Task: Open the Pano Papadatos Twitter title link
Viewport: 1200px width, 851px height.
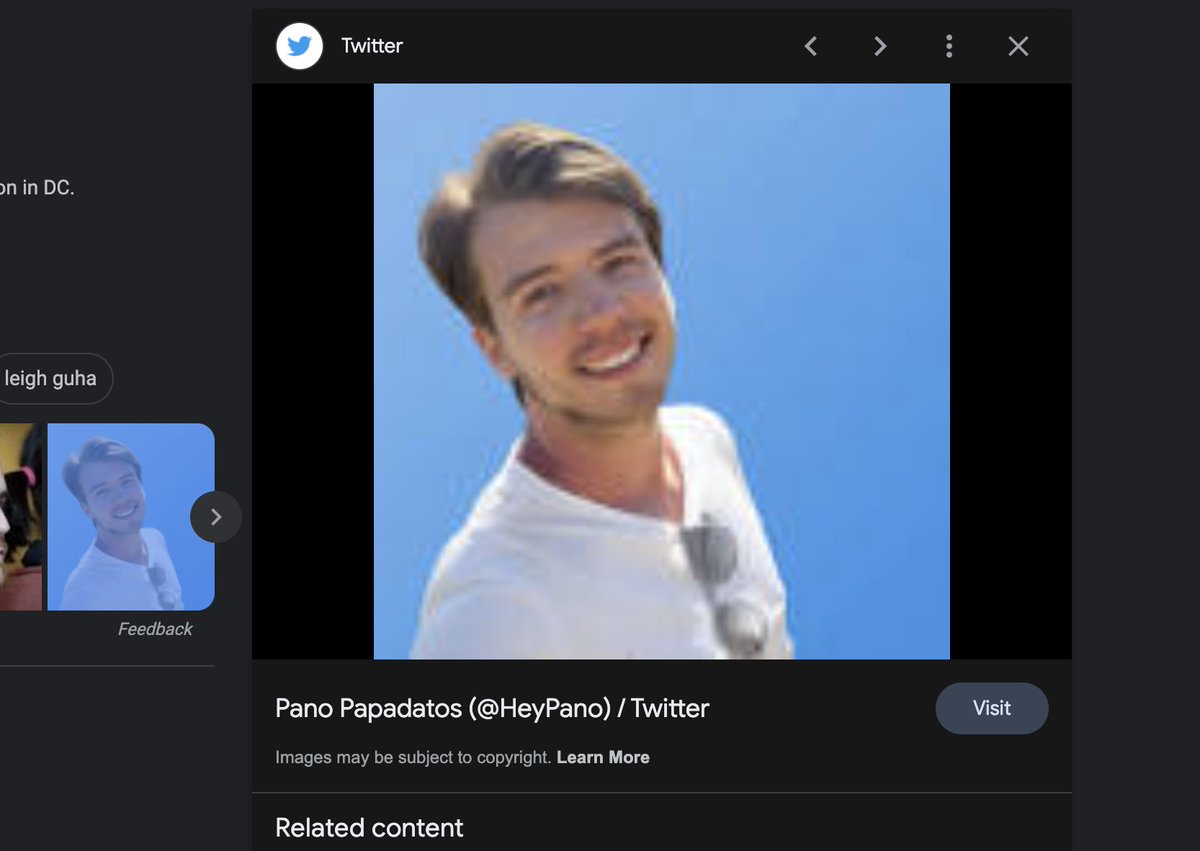Action: coord(492,708)
